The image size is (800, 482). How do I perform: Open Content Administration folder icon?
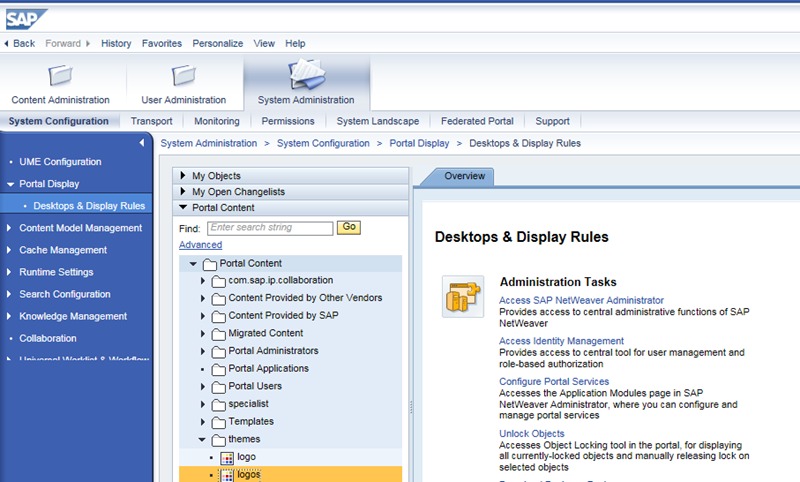pos(60,75)
